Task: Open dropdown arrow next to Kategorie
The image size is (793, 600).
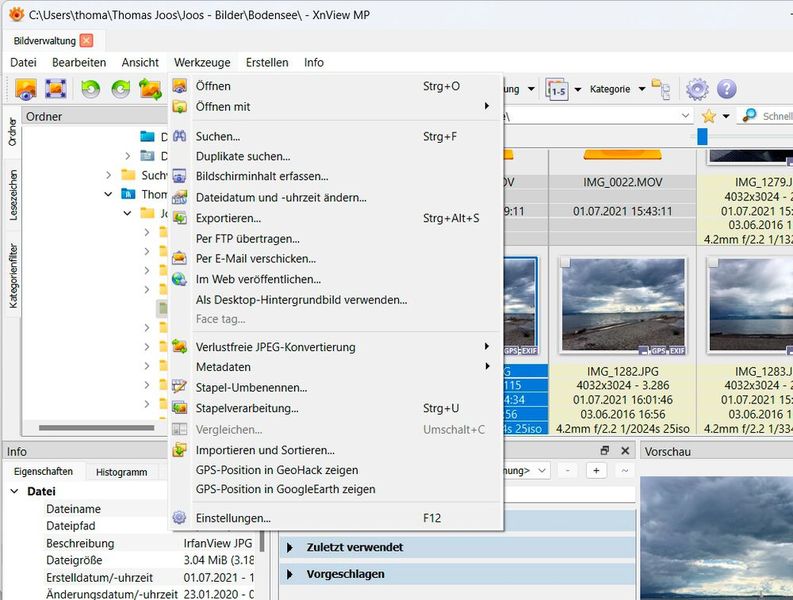Action: (642, 89)
